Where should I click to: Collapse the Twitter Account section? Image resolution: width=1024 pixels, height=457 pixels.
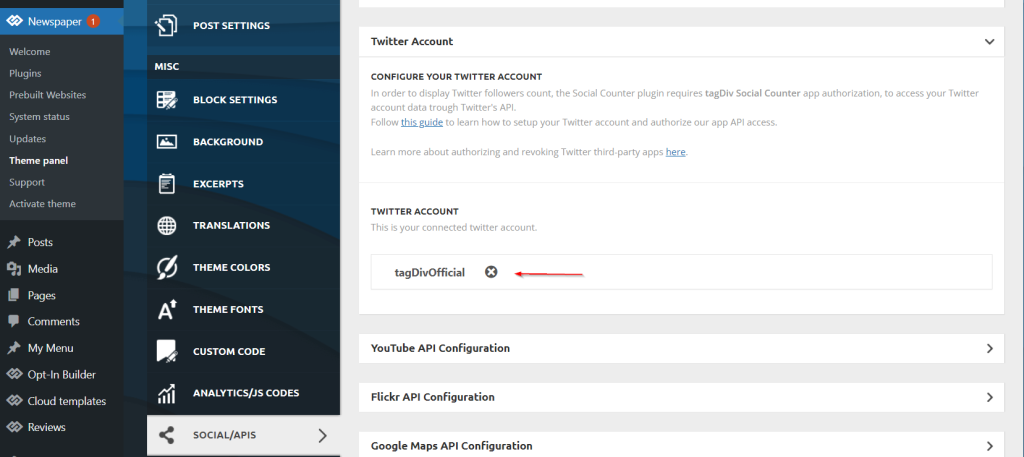pyautogui.click(x=989, y=42)
